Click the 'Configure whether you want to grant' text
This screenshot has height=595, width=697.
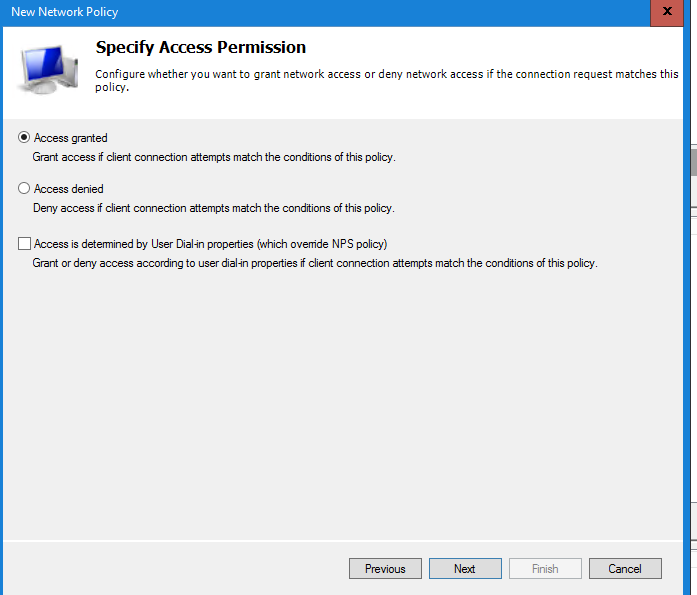click(x=387, y=80)
